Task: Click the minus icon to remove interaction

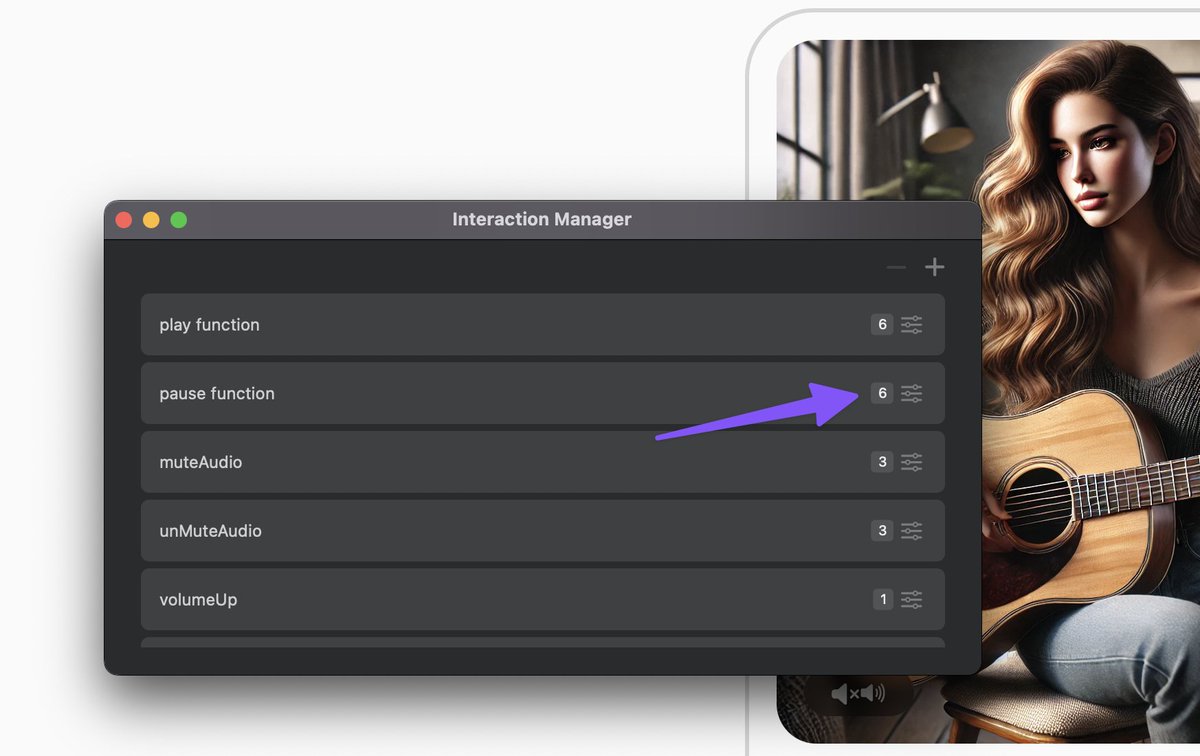Action: pos(895,267)
